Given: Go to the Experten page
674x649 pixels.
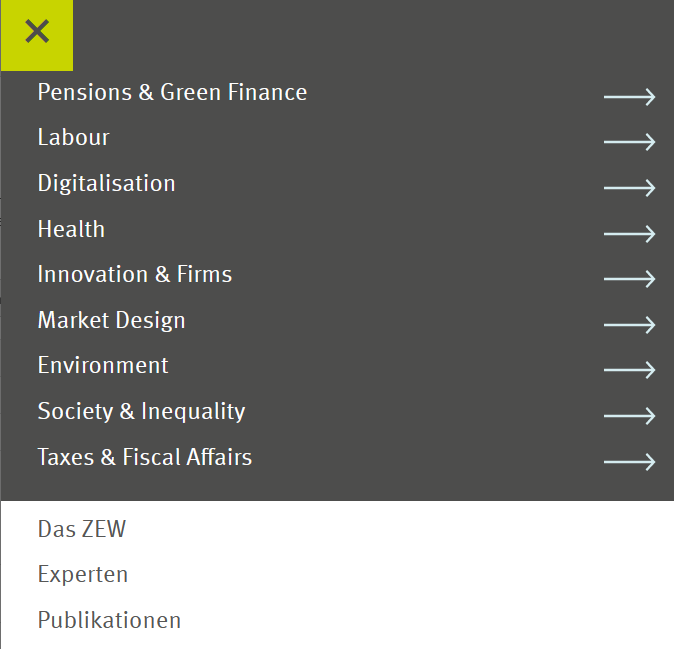Looking at the screenshot, I should (83, 575).
